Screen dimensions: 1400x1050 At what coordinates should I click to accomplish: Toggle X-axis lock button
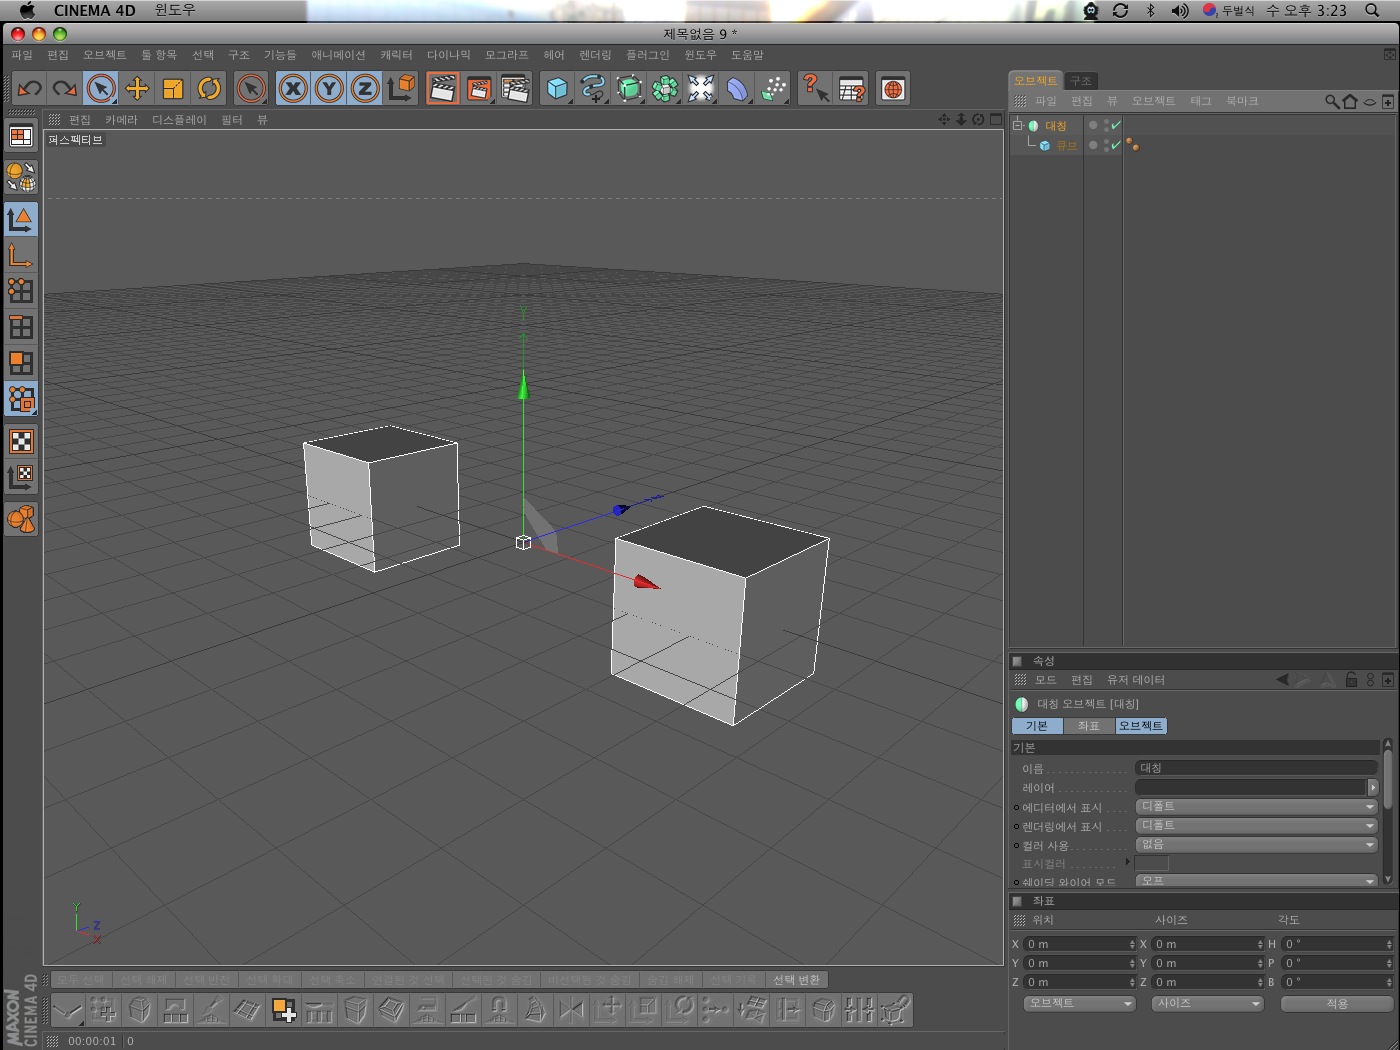(x=293, y=89)
